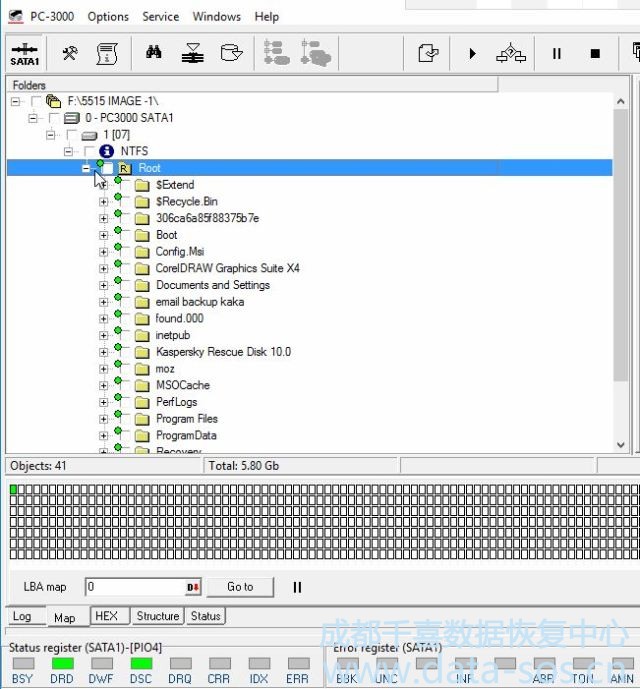
Task: Expand the Documents and Settings folder
Action: pos(103,285)
